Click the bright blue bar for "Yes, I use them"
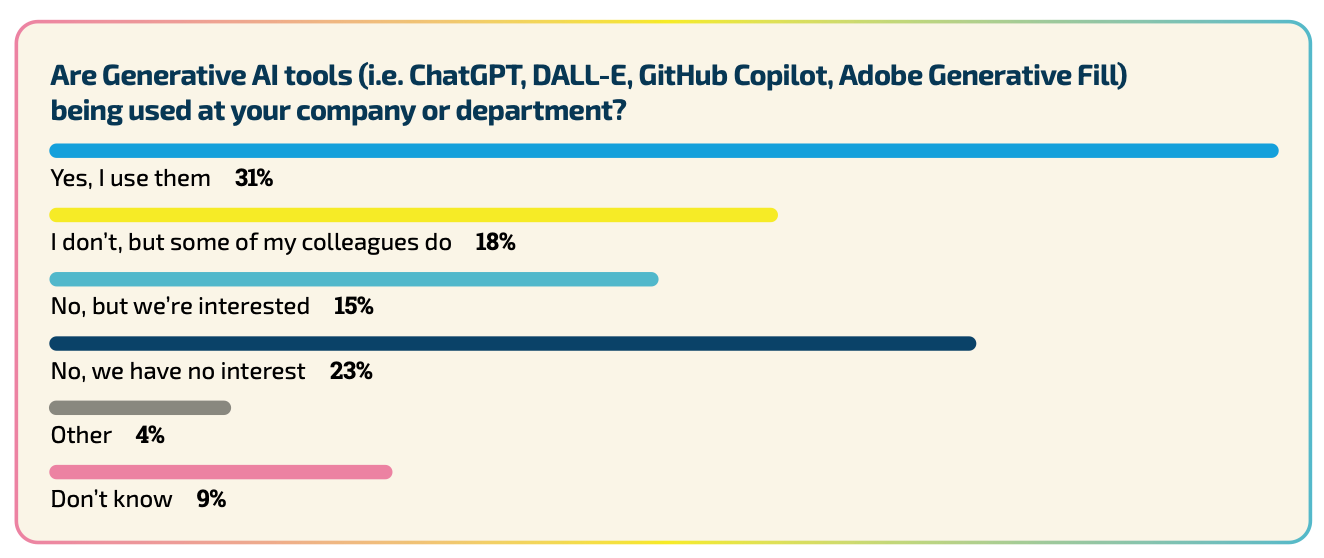The height and width of the screenshot is (558, 1324). [x=663, y=151]
